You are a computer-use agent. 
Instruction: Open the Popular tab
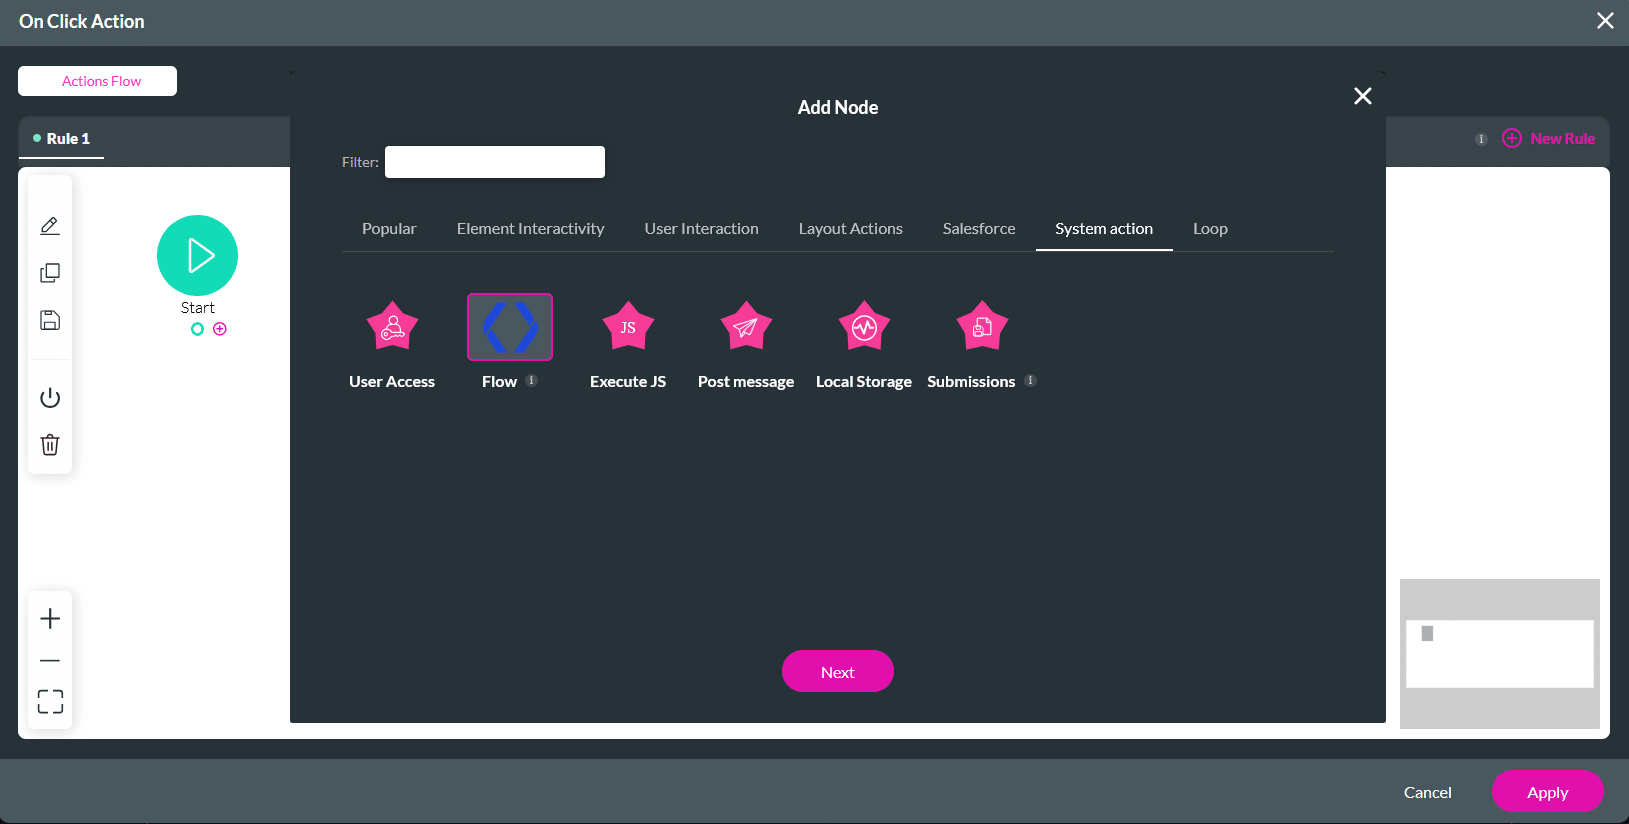point(389,229)
